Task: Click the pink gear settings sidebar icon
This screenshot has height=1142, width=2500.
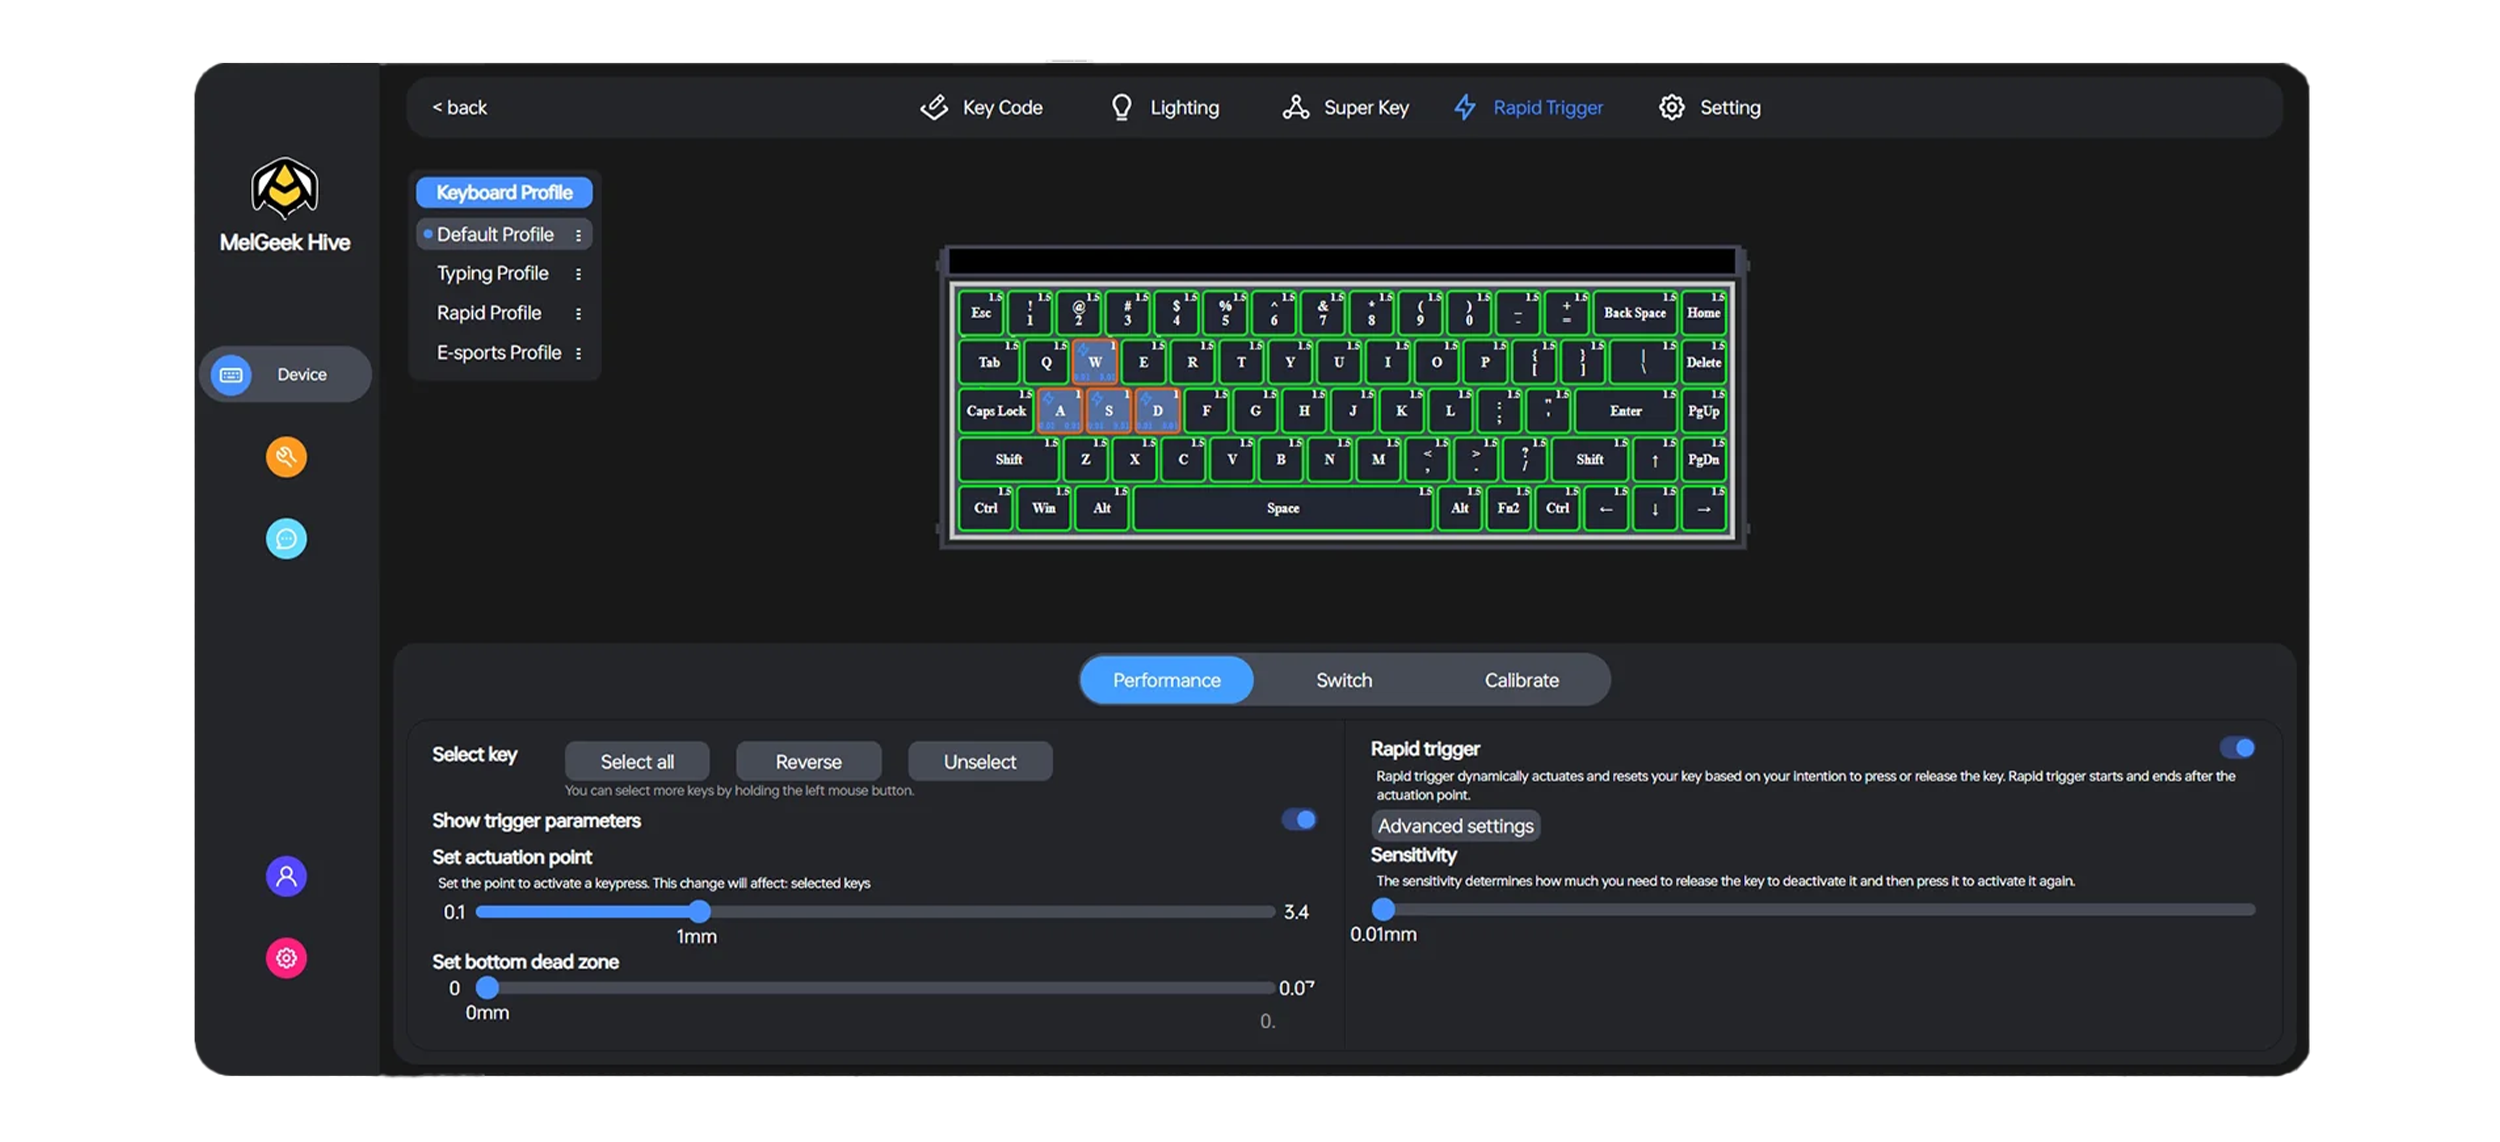Action: 286,958
